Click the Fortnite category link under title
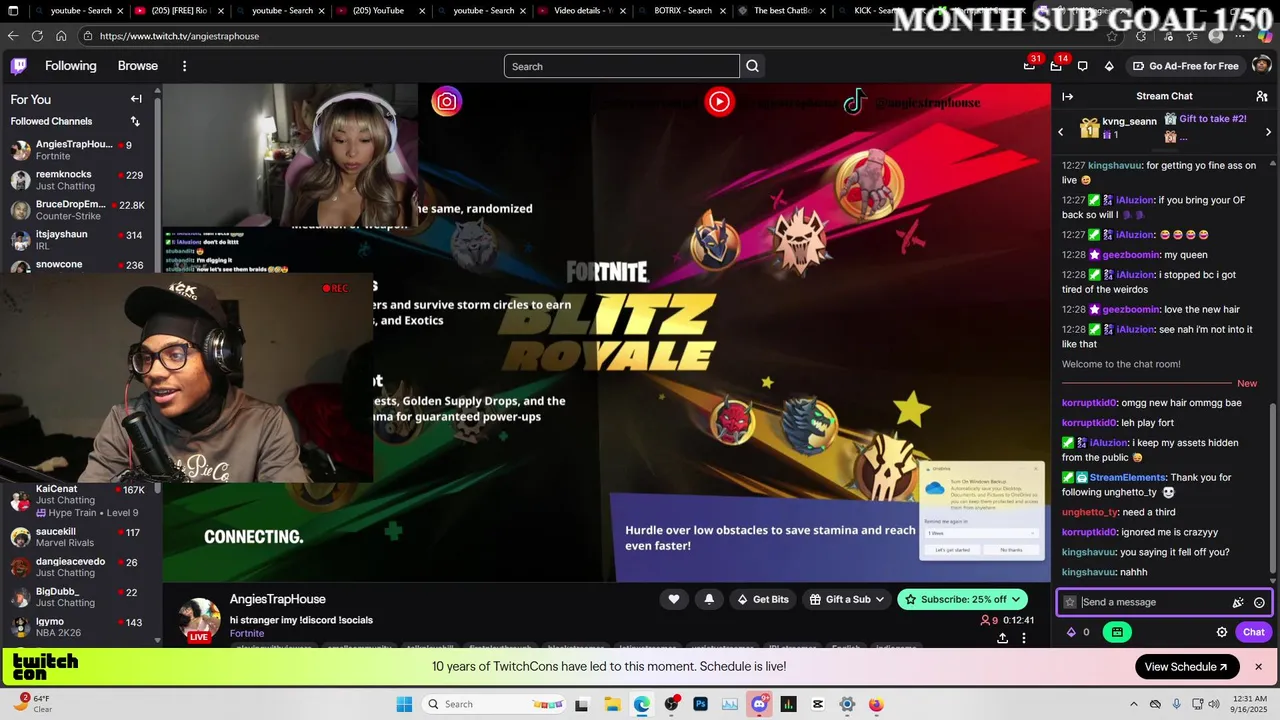This screenshot has height=720, width=1280. 247,633
